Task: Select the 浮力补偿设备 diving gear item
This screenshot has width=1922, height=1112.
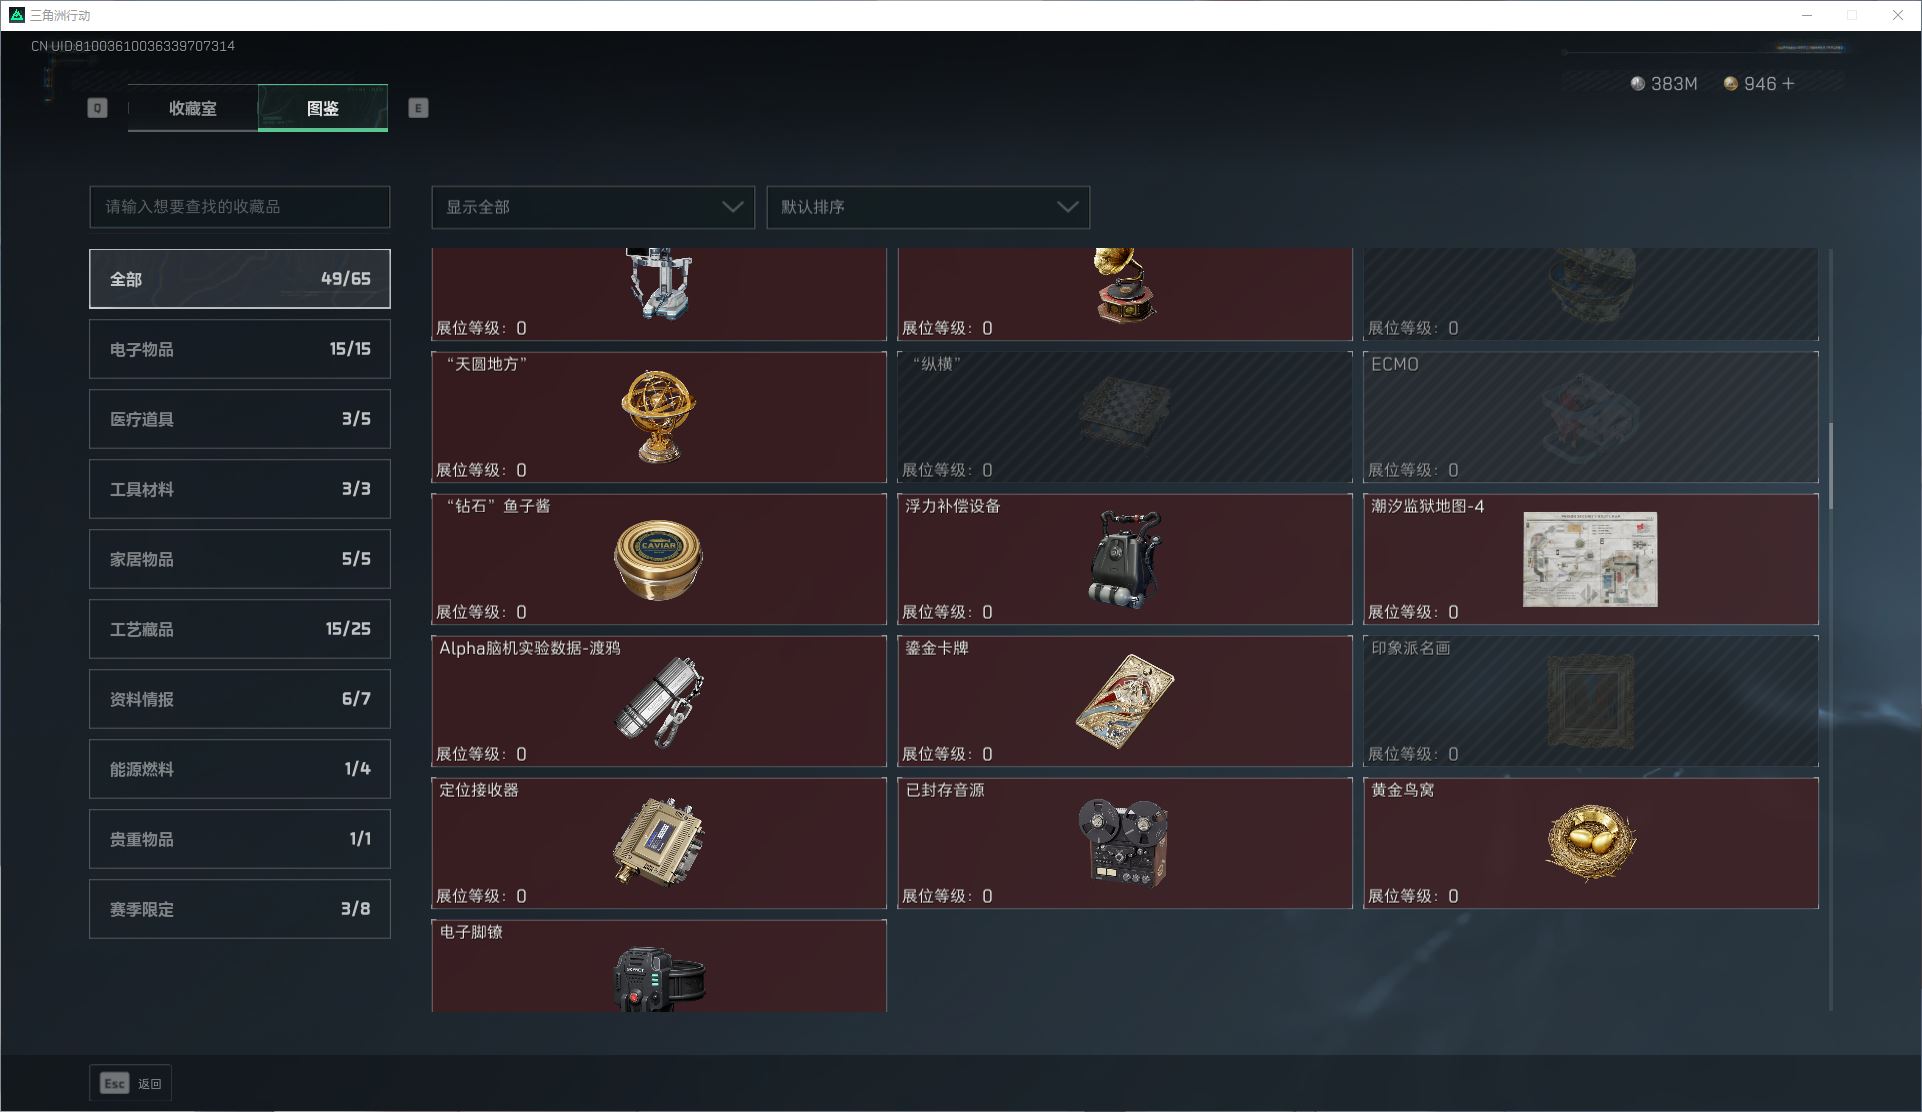Action: click(1125, 559)
